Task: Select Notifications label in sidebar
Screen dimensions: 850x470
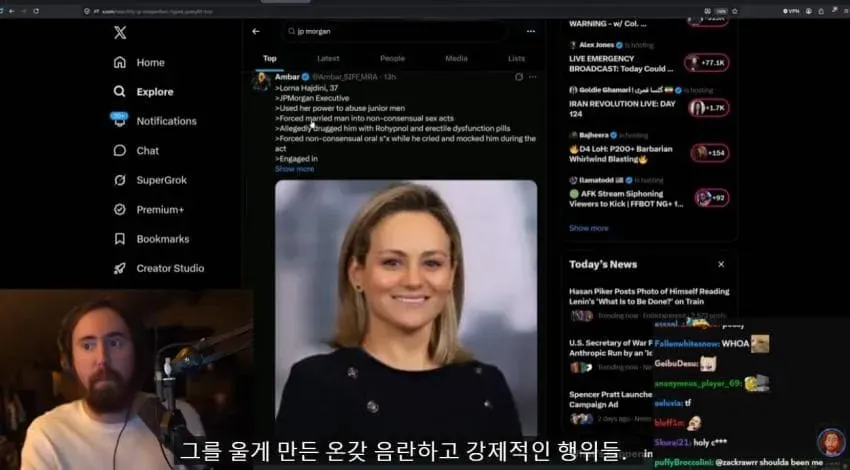Action: coord(166,121)
